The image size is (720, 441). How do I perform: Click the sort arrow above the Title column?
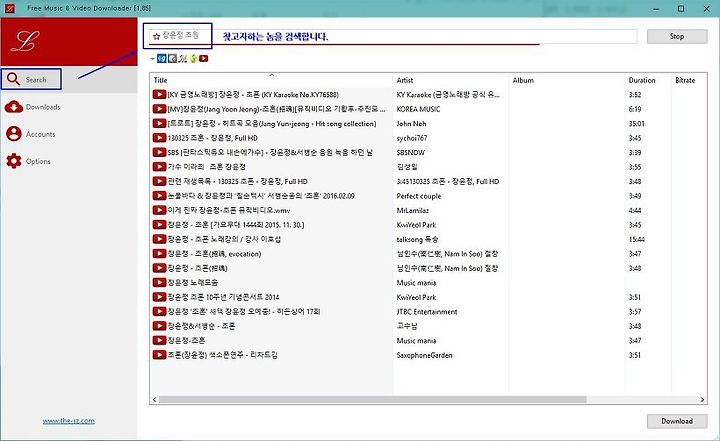271,74
